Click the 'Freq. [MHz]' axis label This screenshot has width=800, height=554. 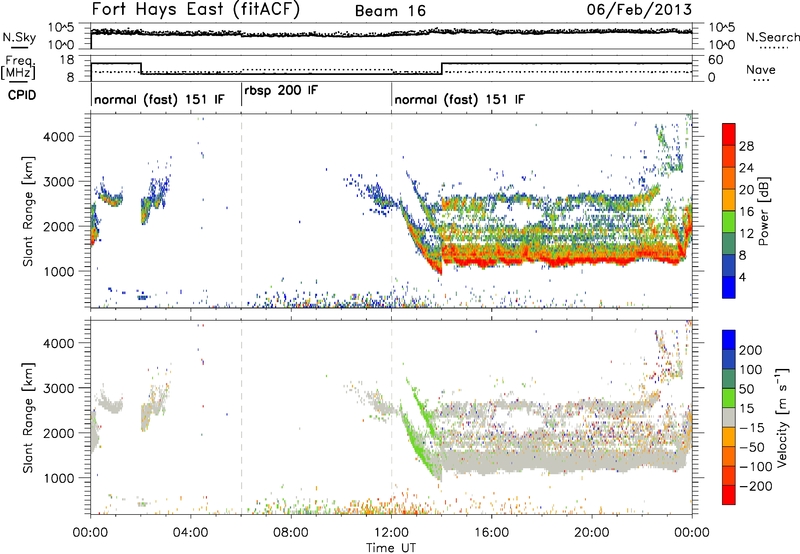click(x=19, y=67)
